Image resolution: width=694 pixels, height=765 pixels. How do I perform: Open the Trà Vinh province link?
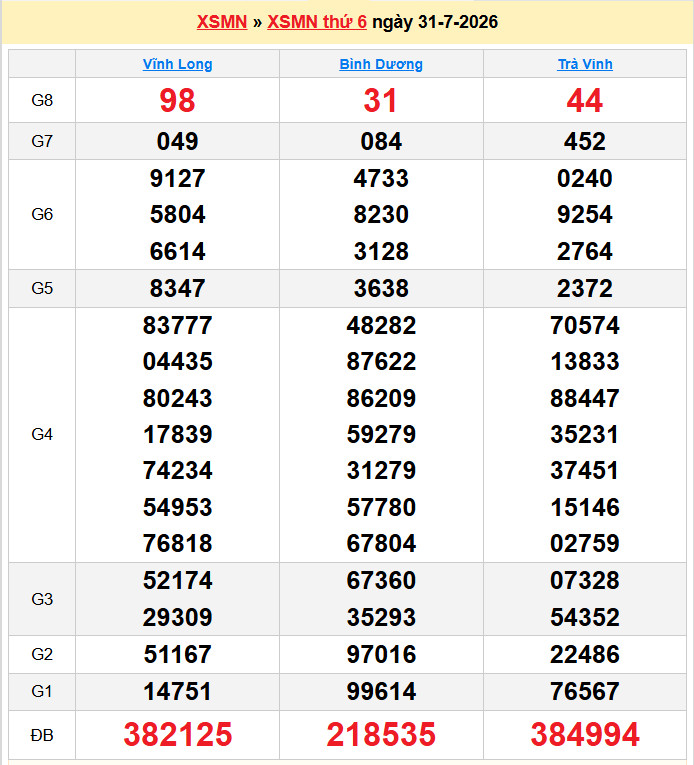pyautogui.click(x=585, y=64)
